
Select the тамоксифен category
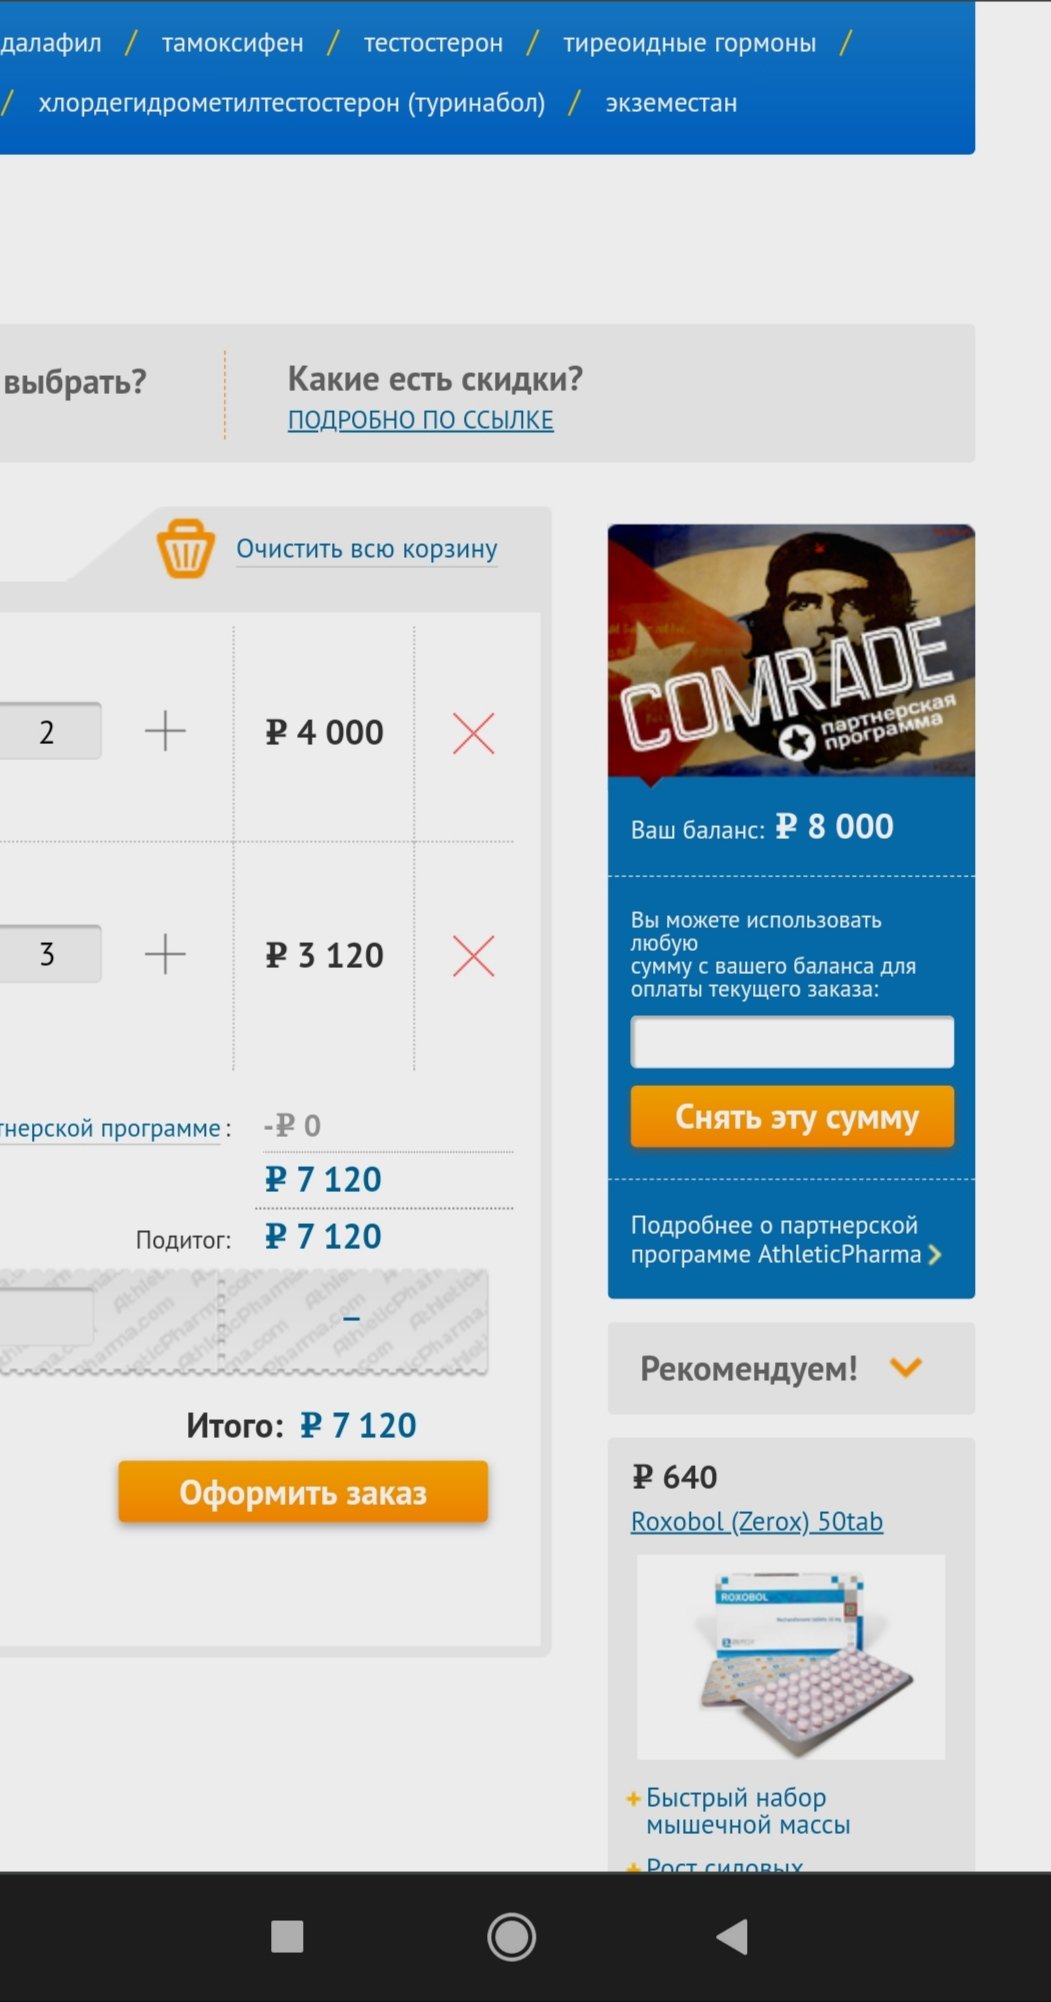point(232,43)
